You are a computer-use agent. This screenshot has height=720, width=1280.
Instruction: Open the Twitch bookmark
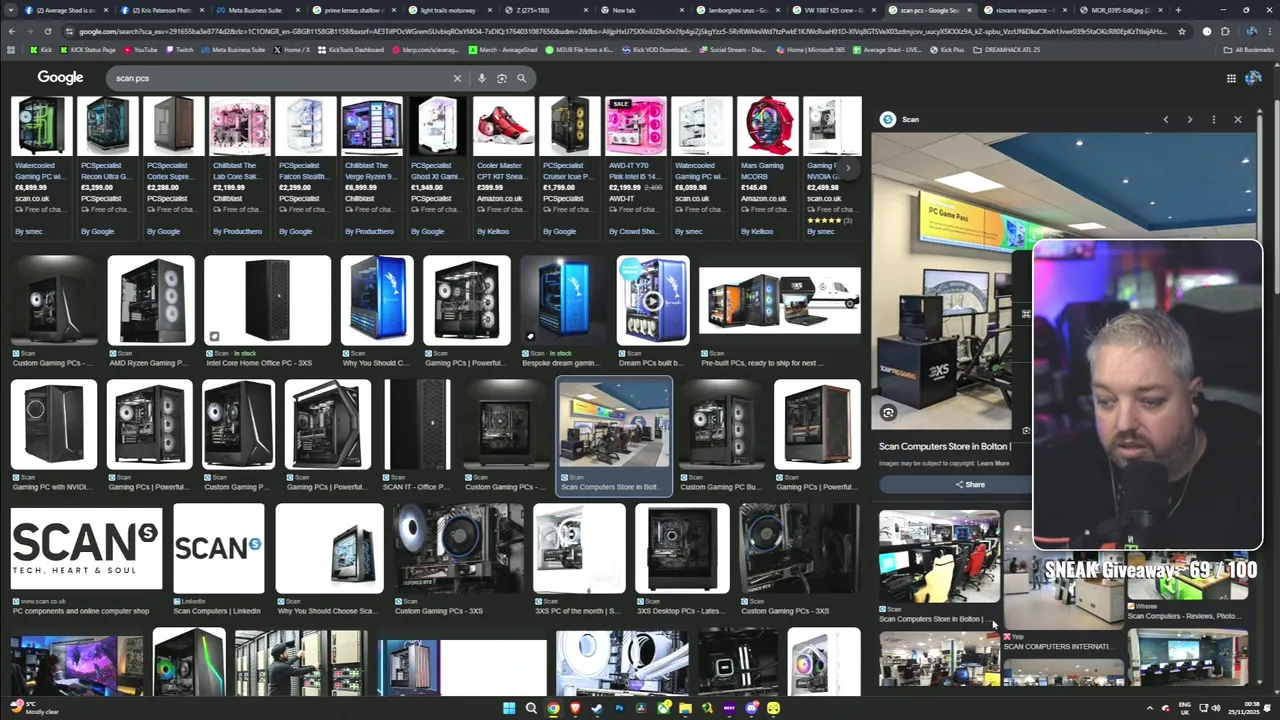point(180,49)
